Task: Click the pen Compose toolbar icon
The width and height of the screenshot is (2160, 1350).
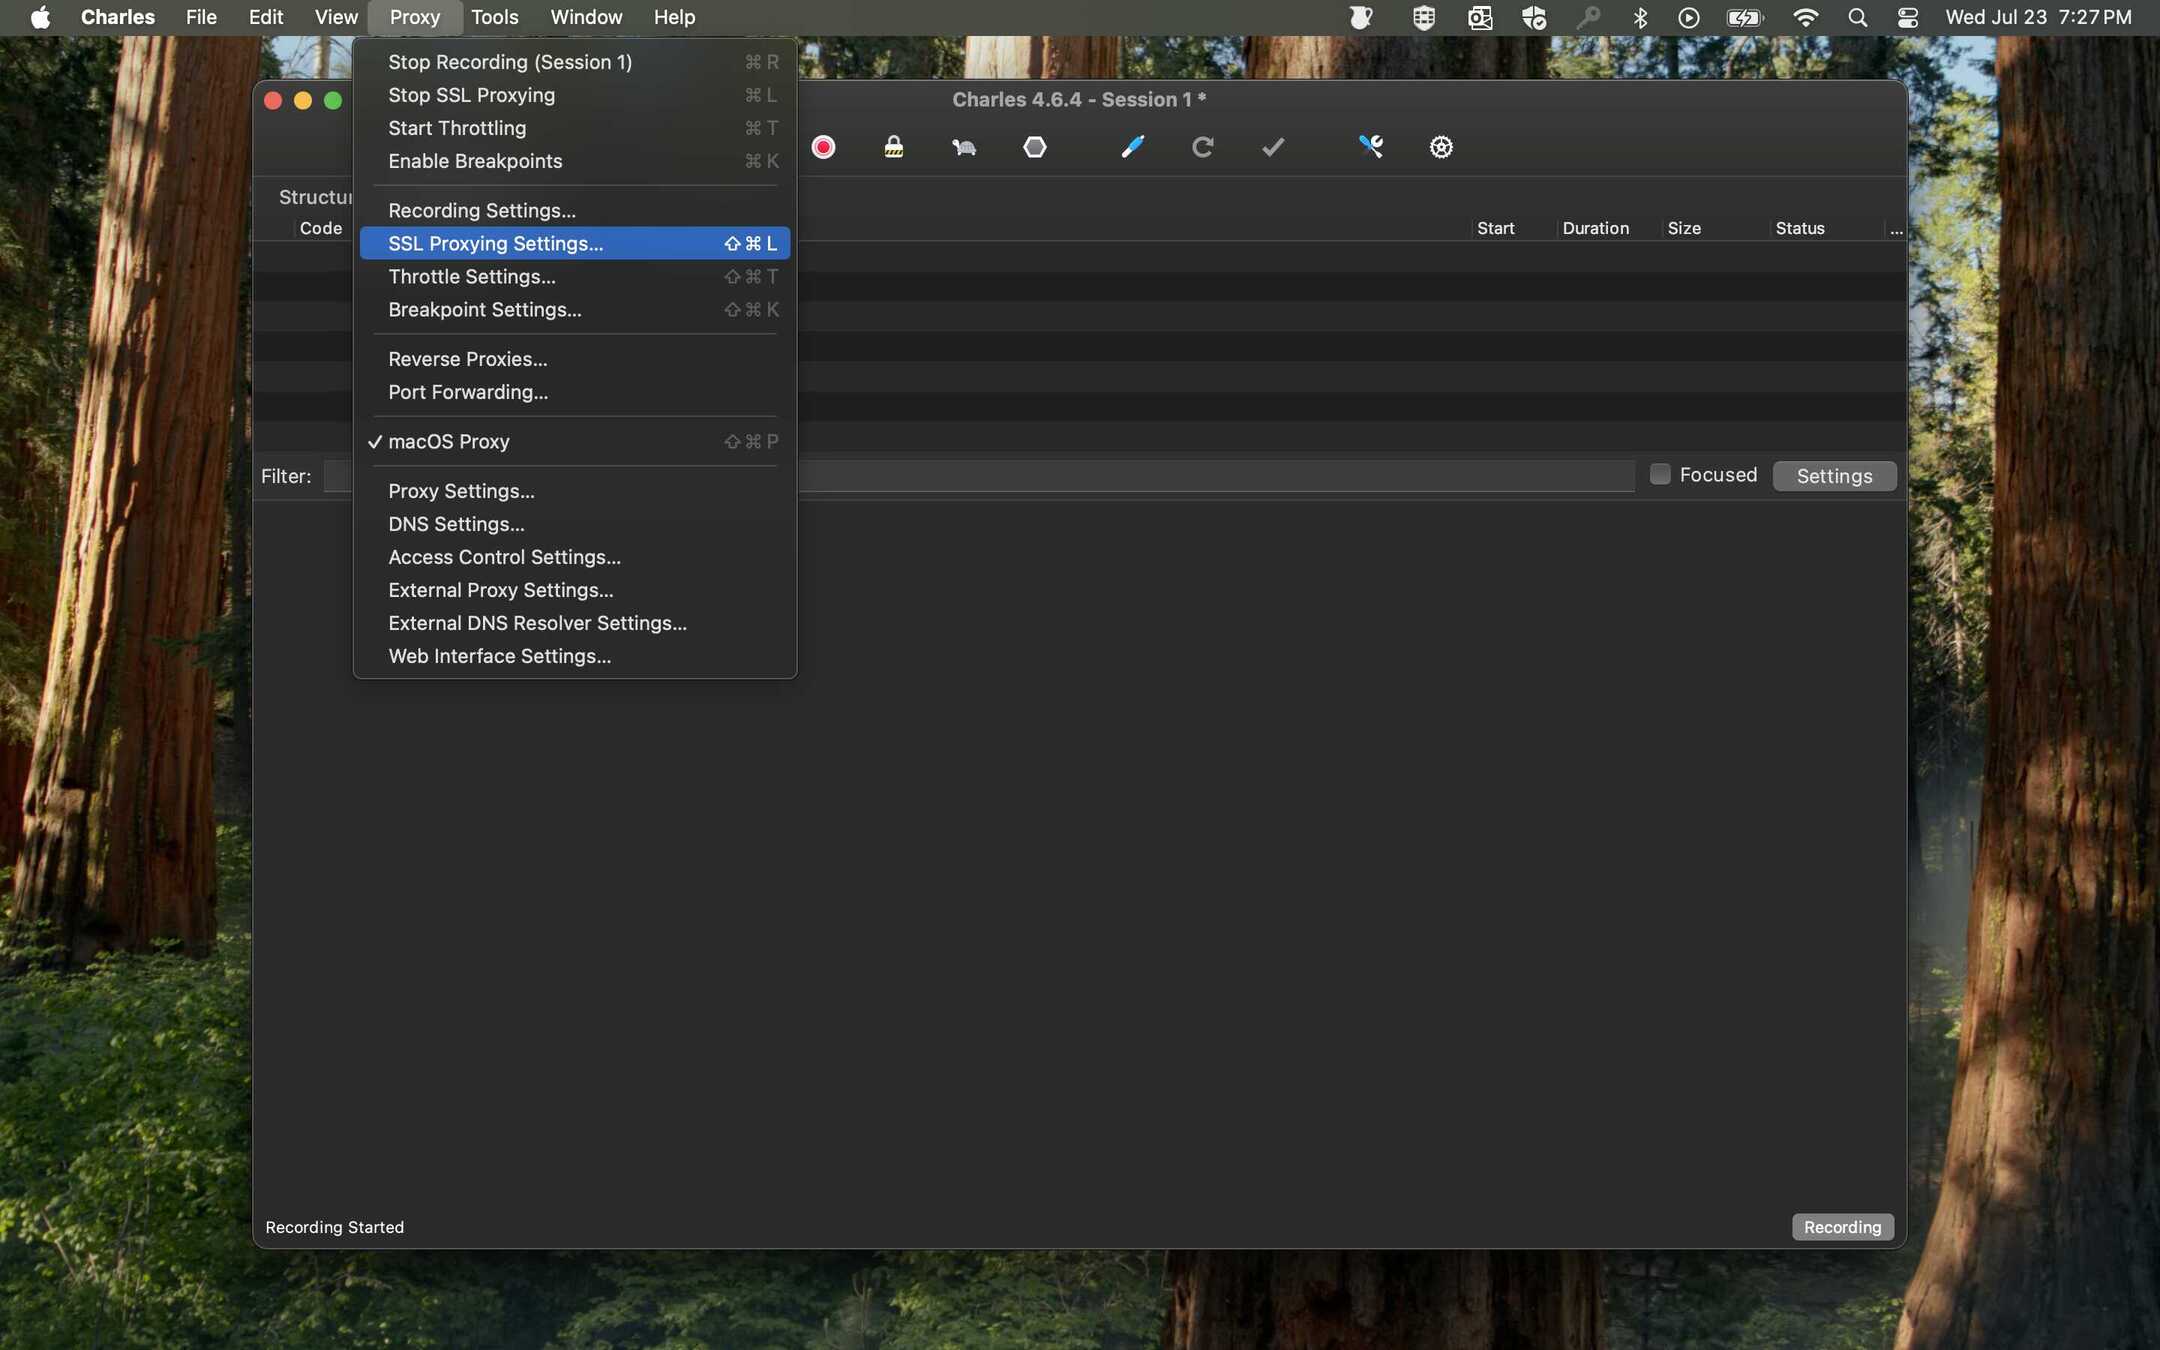Action: click(x=1132, y=147)
